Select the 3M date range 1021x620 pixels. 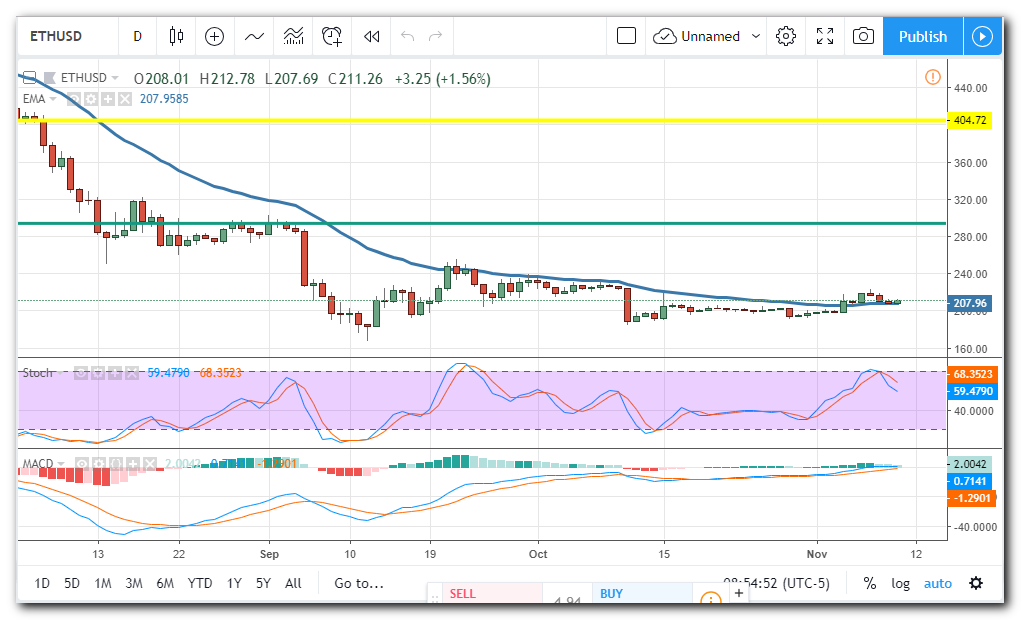(133, 583)
